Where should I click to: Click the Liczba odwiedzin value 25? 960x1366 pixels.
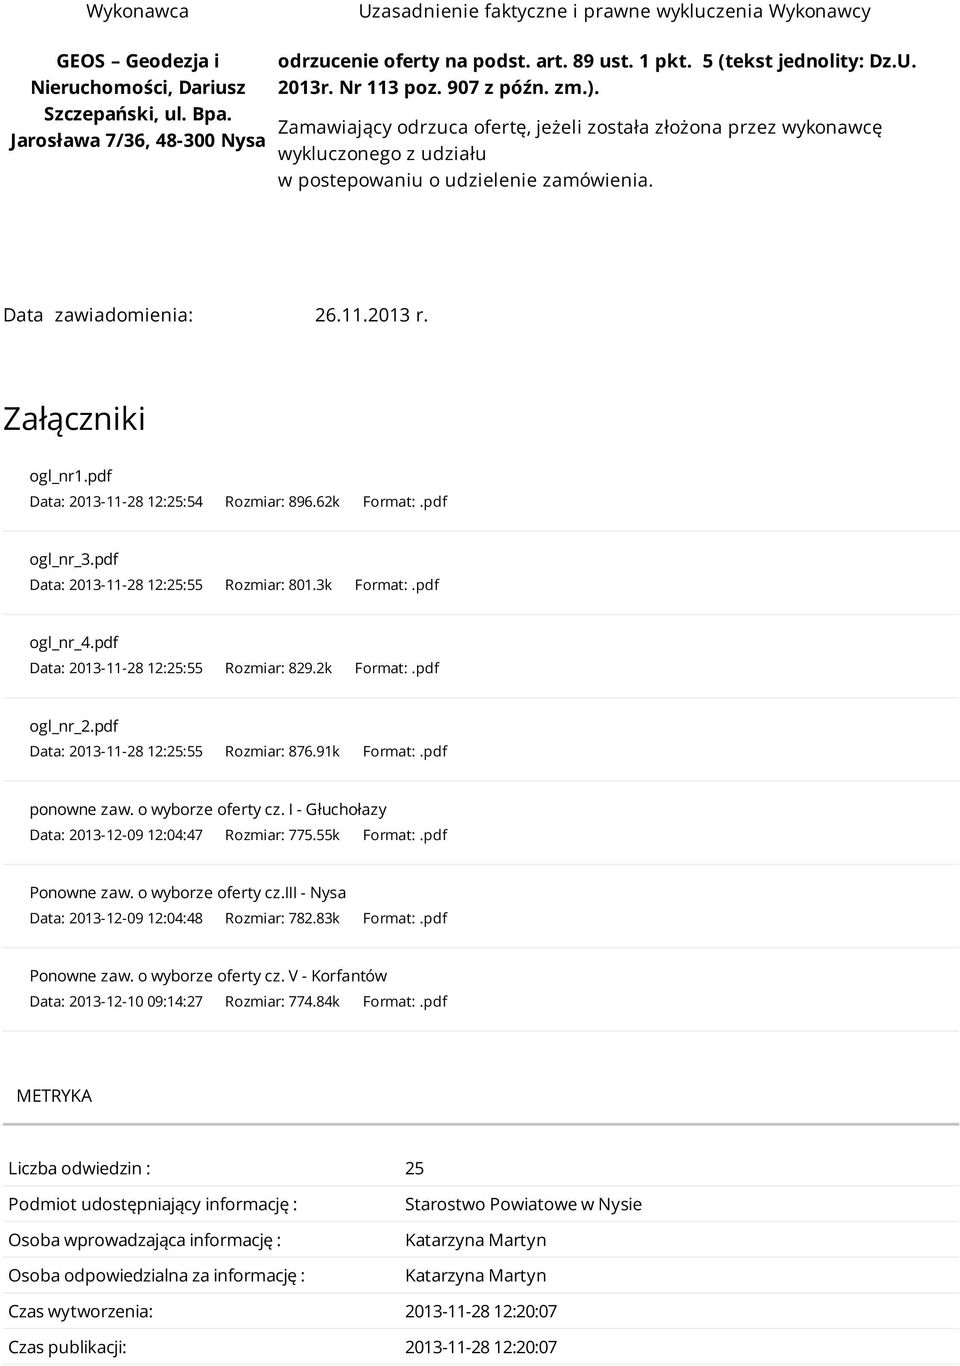click(414, 1168)
